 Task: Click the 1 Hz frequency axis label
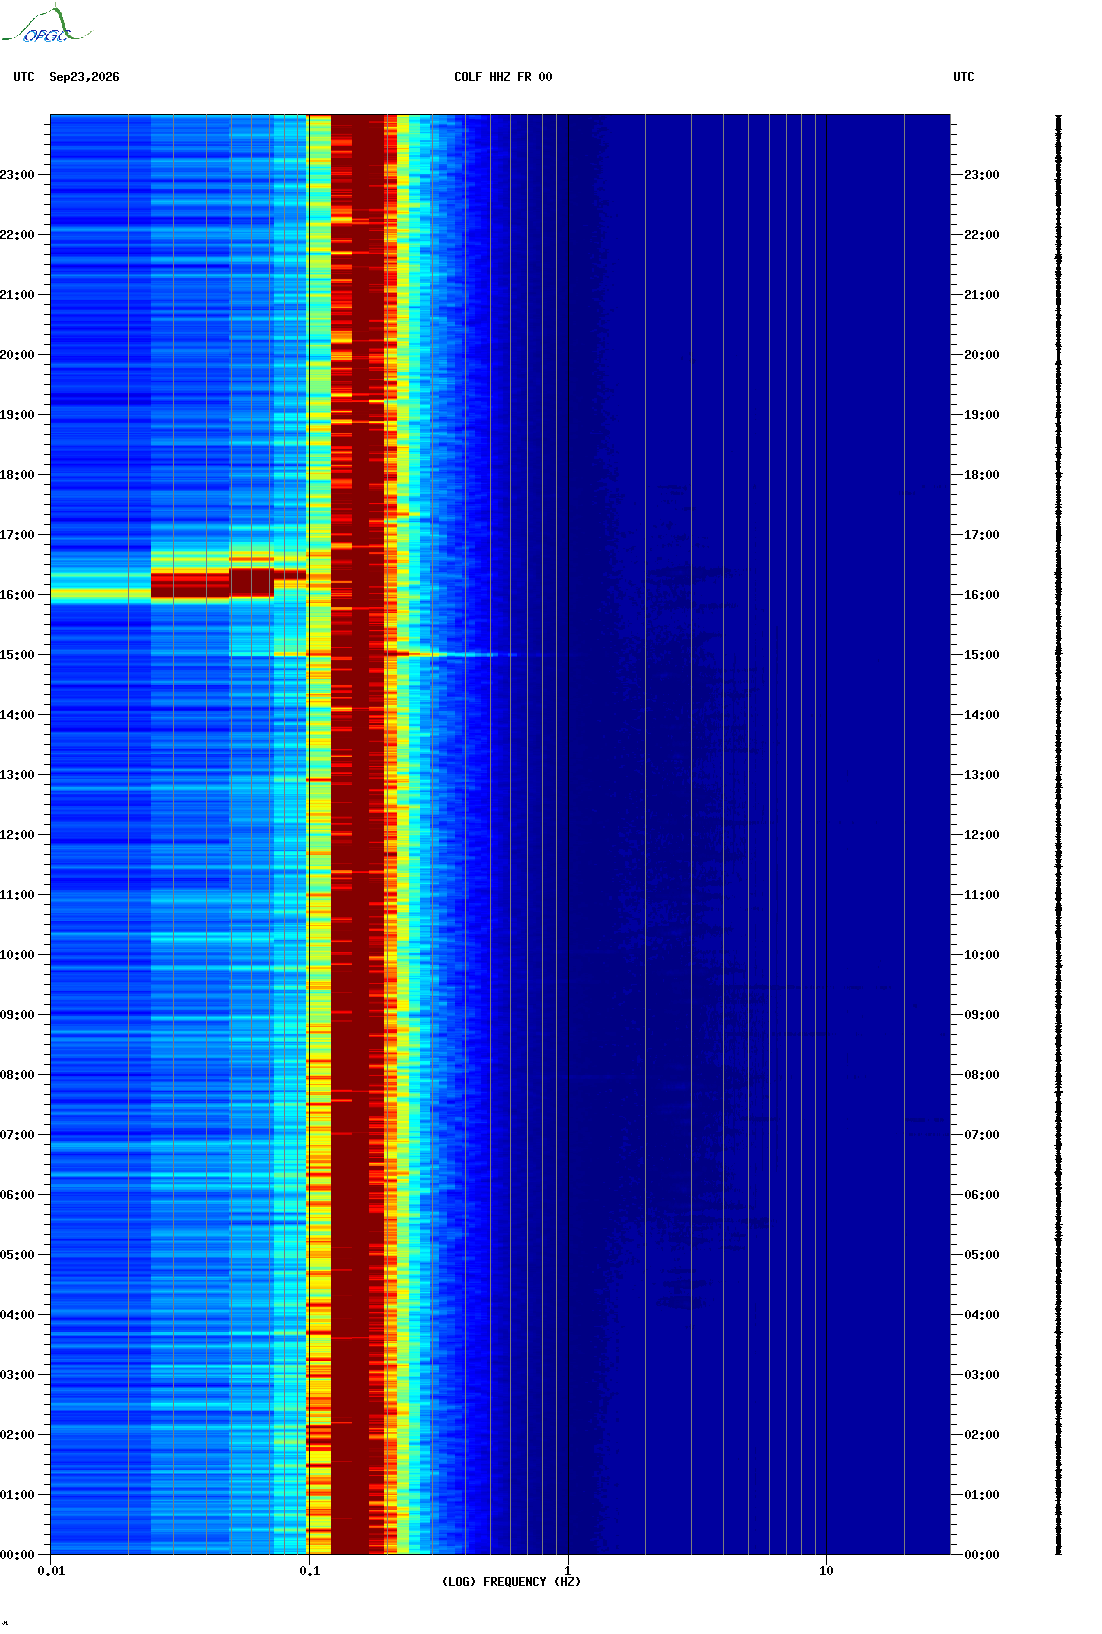coord(568,1571)
